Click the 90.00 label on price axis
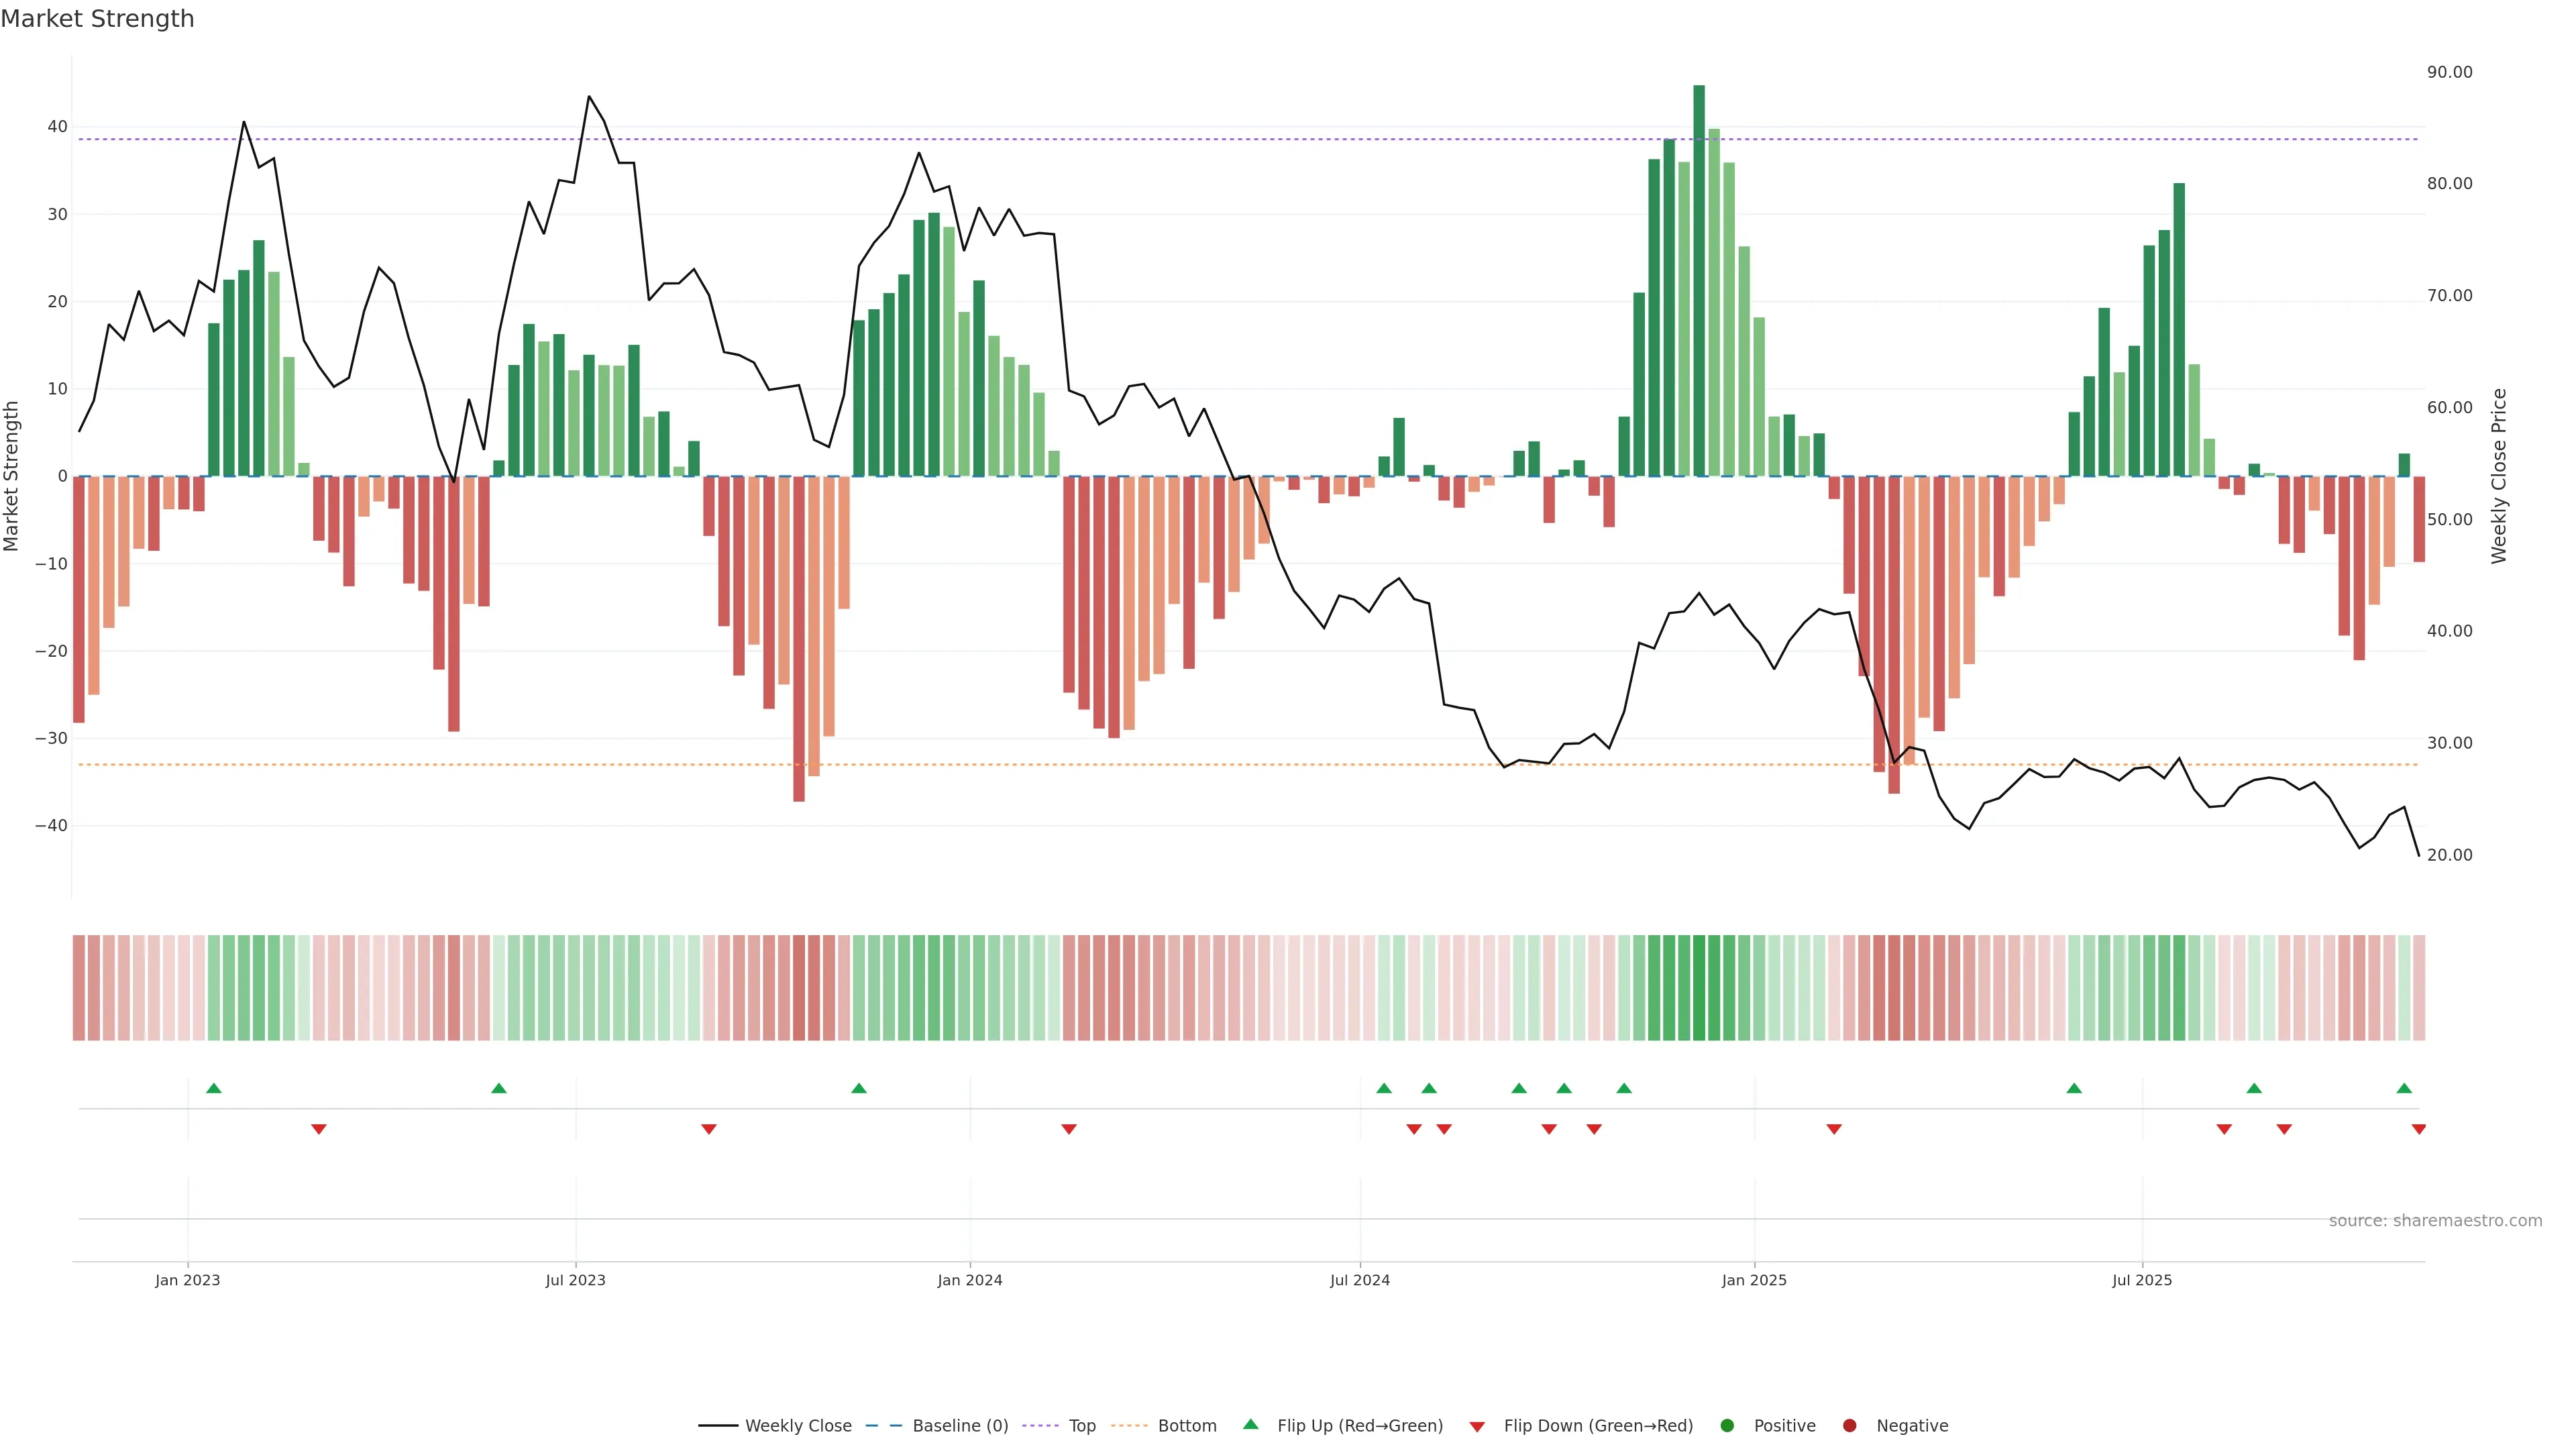Screen dimensions: 2576x1449 2449,72
